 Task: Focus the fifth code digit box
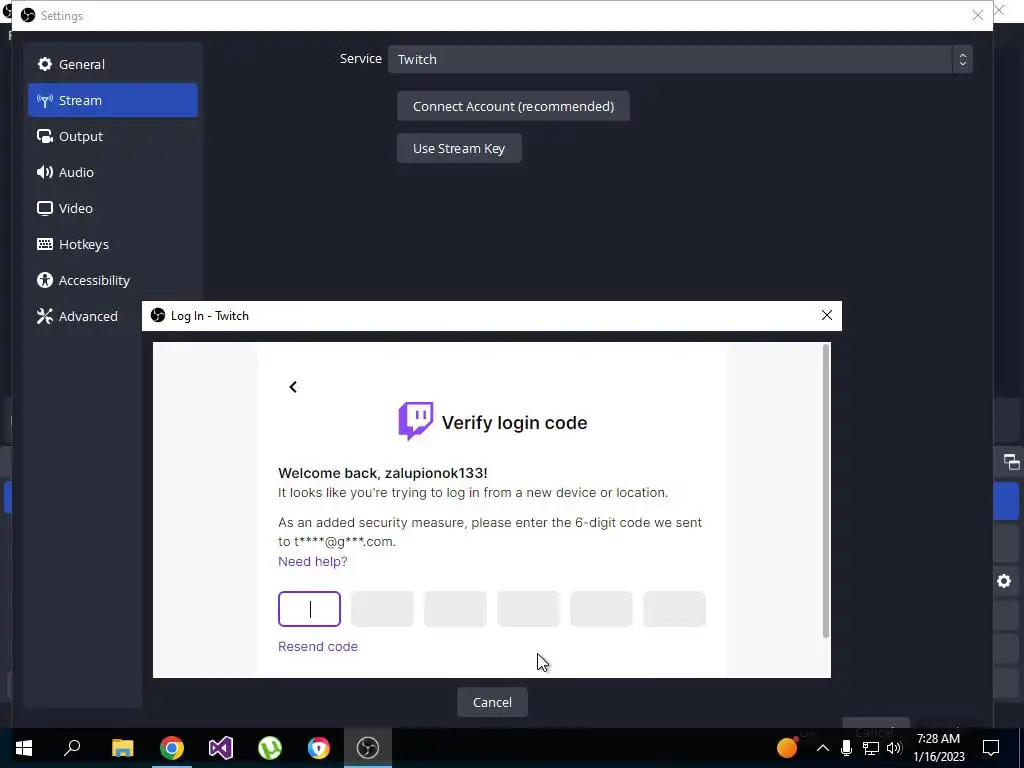point(601,609)
